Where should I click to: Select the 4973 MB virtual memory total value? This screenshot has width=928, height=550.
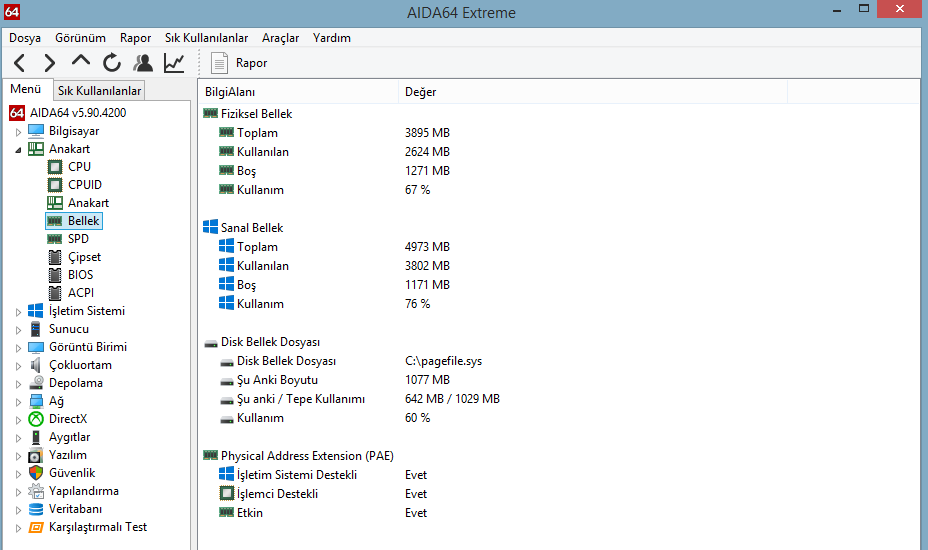427,246
